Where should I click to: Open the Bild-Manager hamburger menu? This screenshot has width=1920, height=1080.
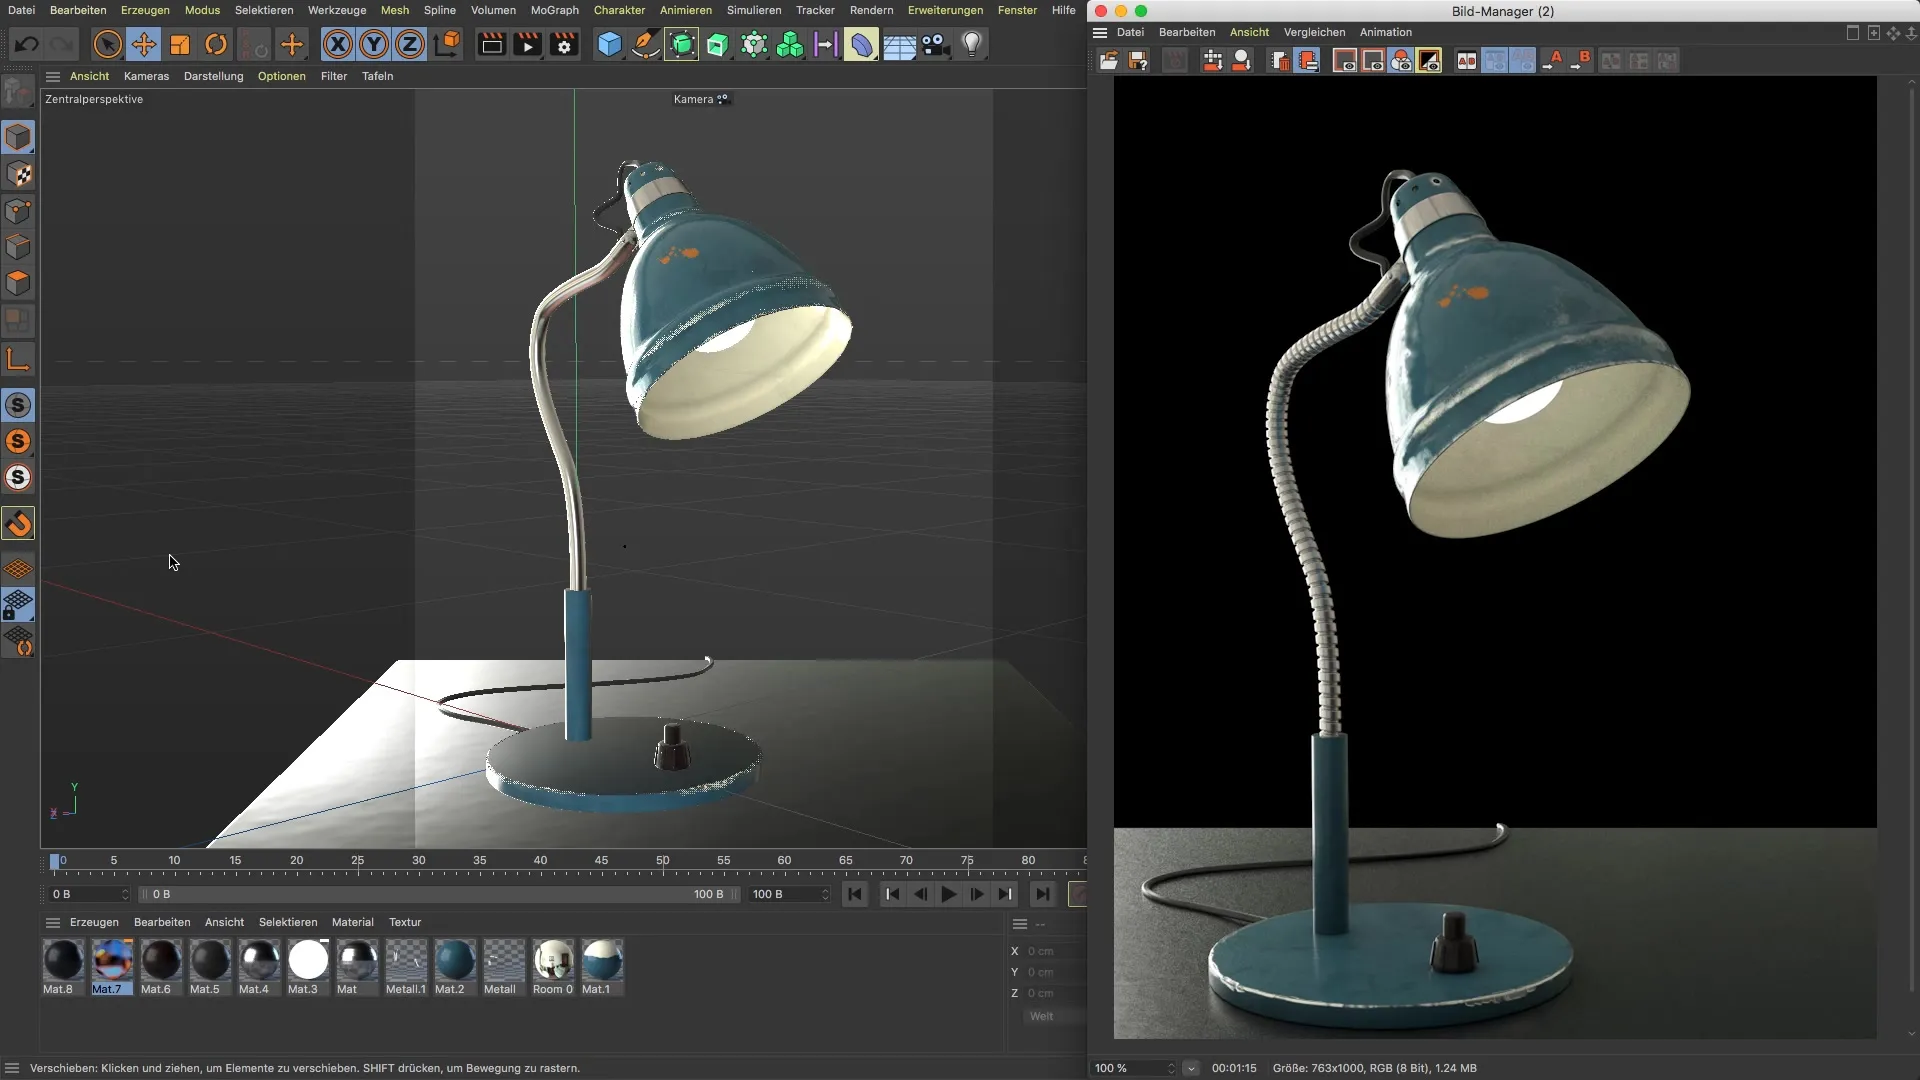pos(1100,32)
